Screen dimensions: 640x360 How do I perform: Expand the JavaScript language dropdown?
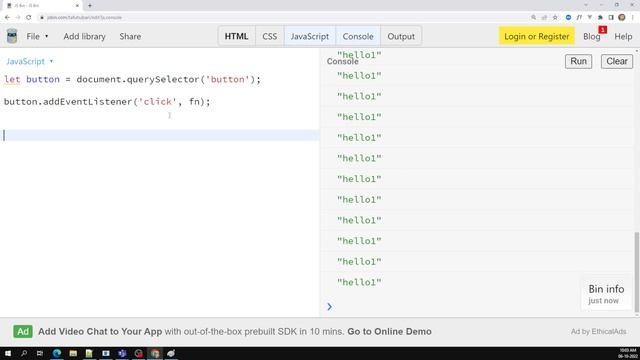(29, 61)
